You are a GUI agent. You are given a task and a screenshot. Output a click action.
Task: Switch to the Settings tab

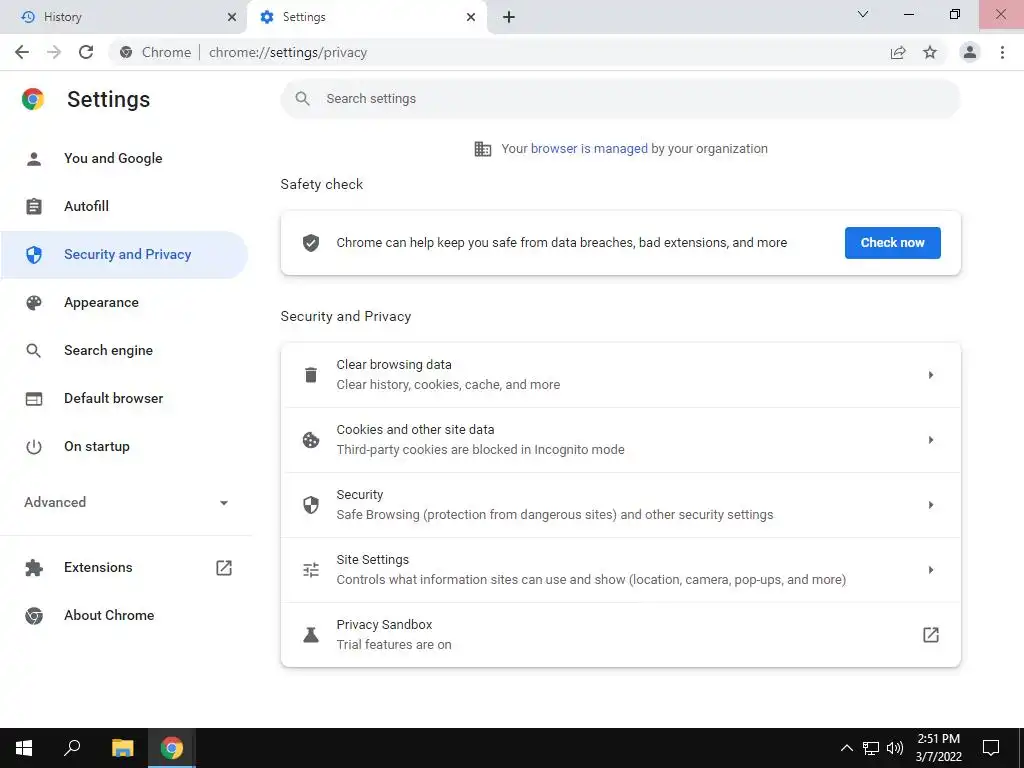tap(366, 17)
